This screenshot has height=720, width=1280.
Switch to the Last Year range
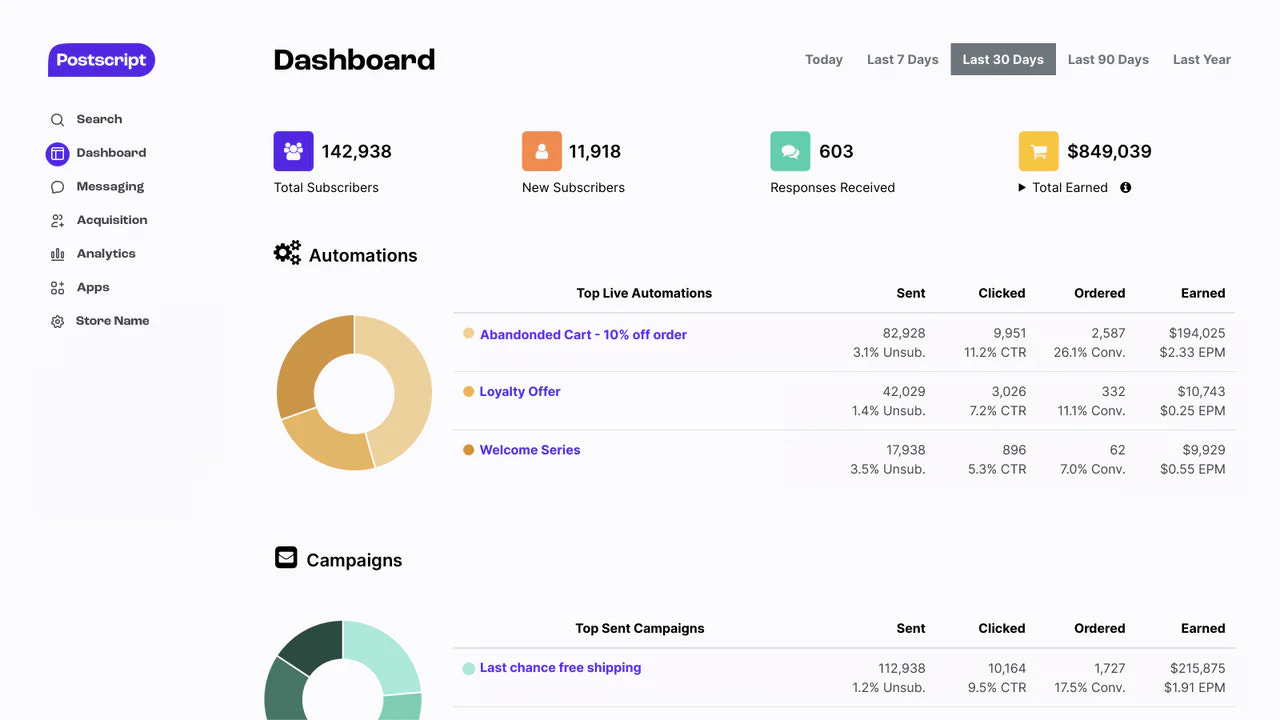tap(1201, 60)
